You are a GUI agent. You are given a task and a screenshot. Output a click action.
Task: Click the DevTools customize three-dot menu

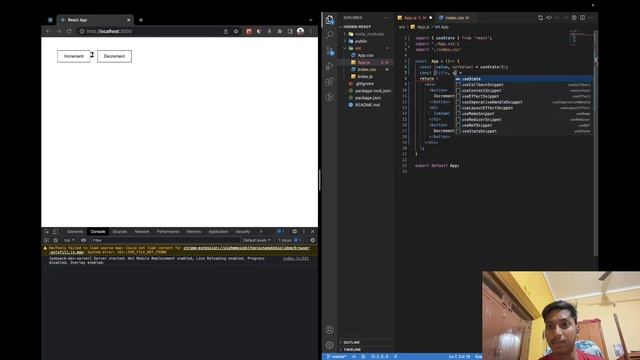coord(304,231)
